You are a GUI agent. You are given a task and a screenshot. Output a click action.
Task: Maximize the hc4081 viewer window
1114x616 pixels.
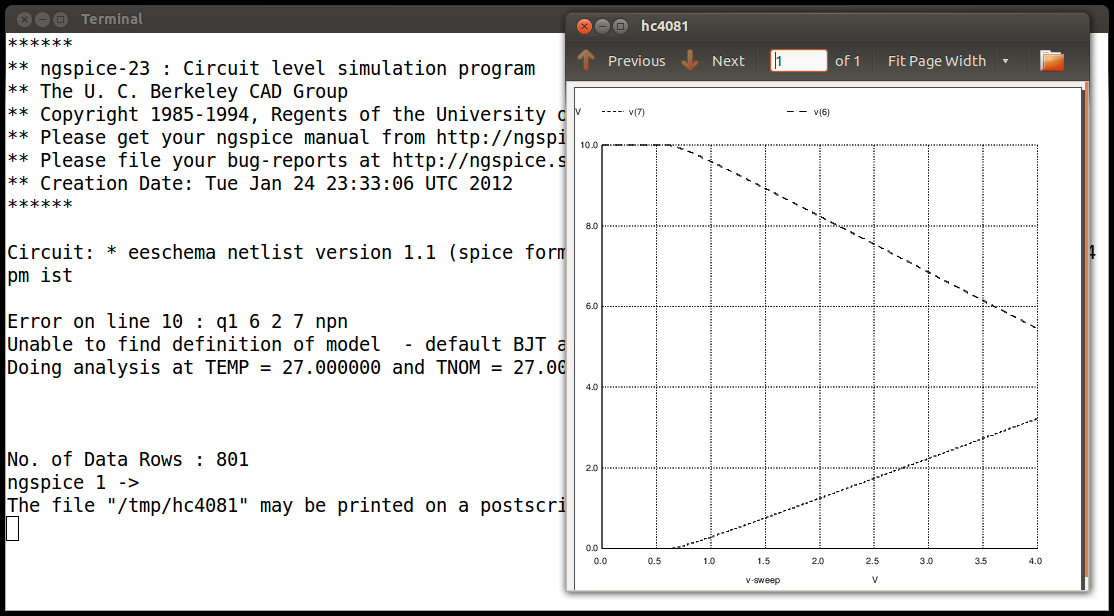[x=621, y=26]
